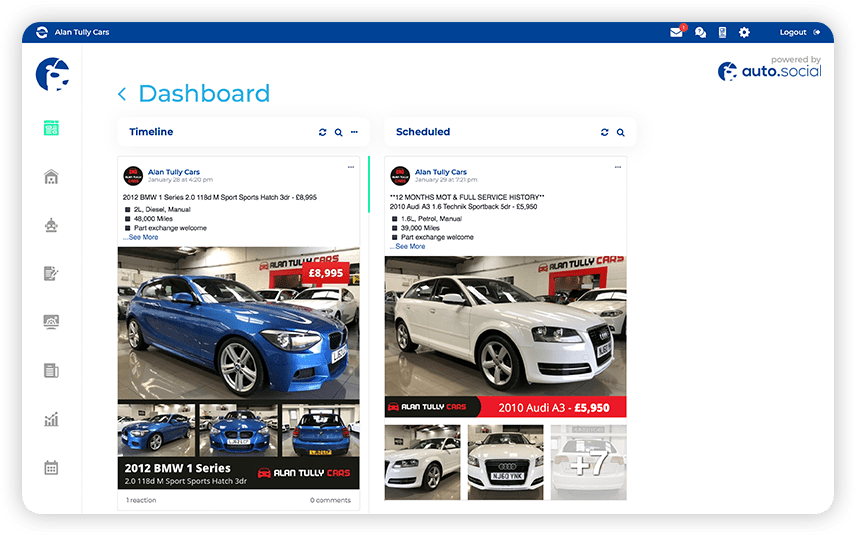
Task: Refresh the Scheduled column
Action: point(604,132)
